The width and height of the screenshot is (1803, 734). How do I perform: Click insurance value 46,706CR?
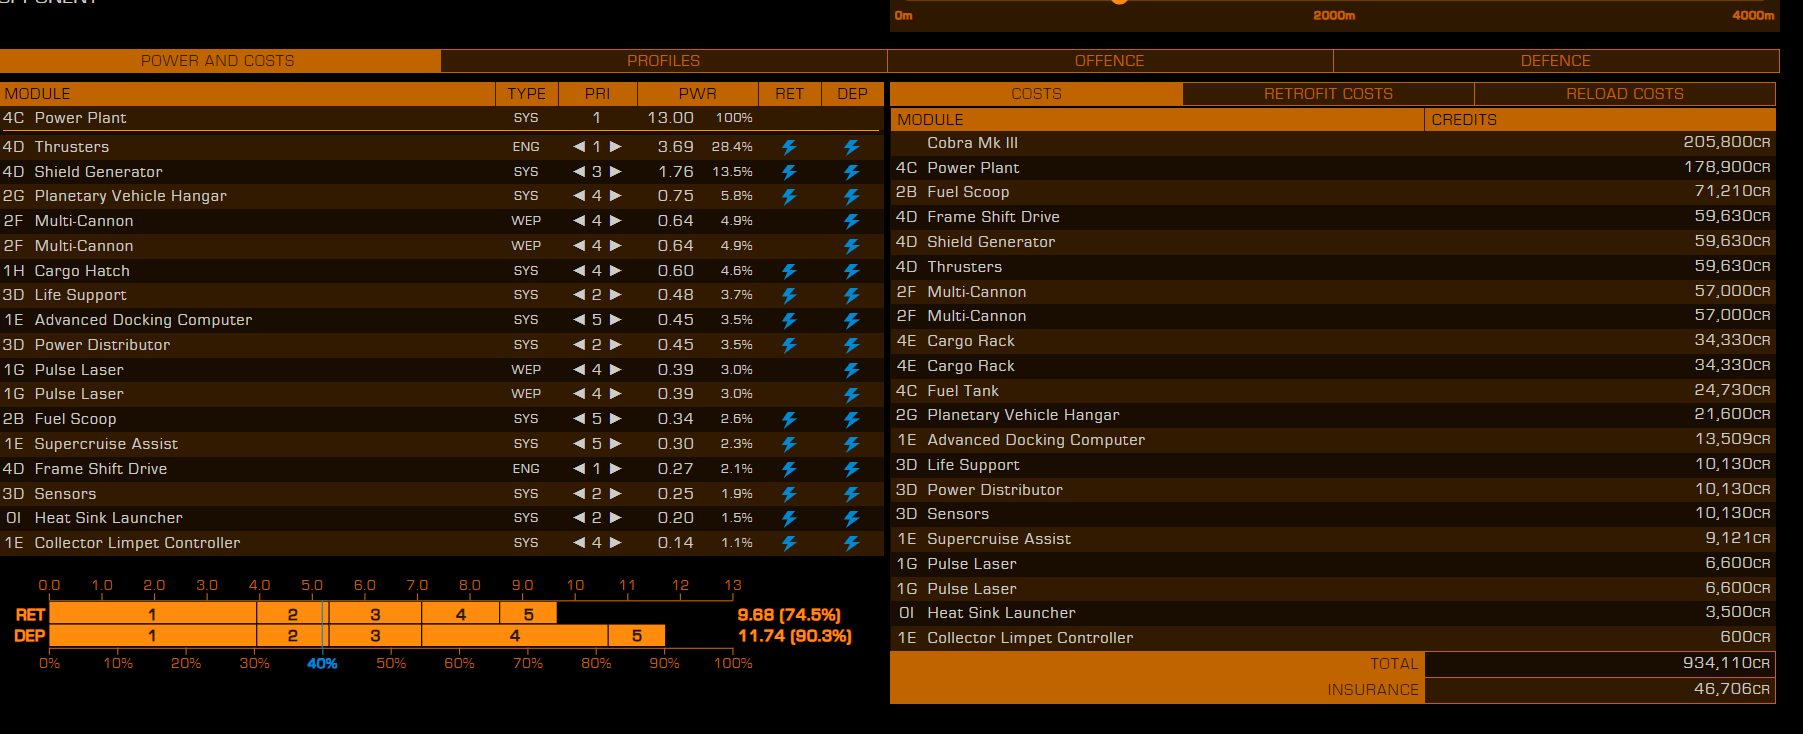[1731, 689]
